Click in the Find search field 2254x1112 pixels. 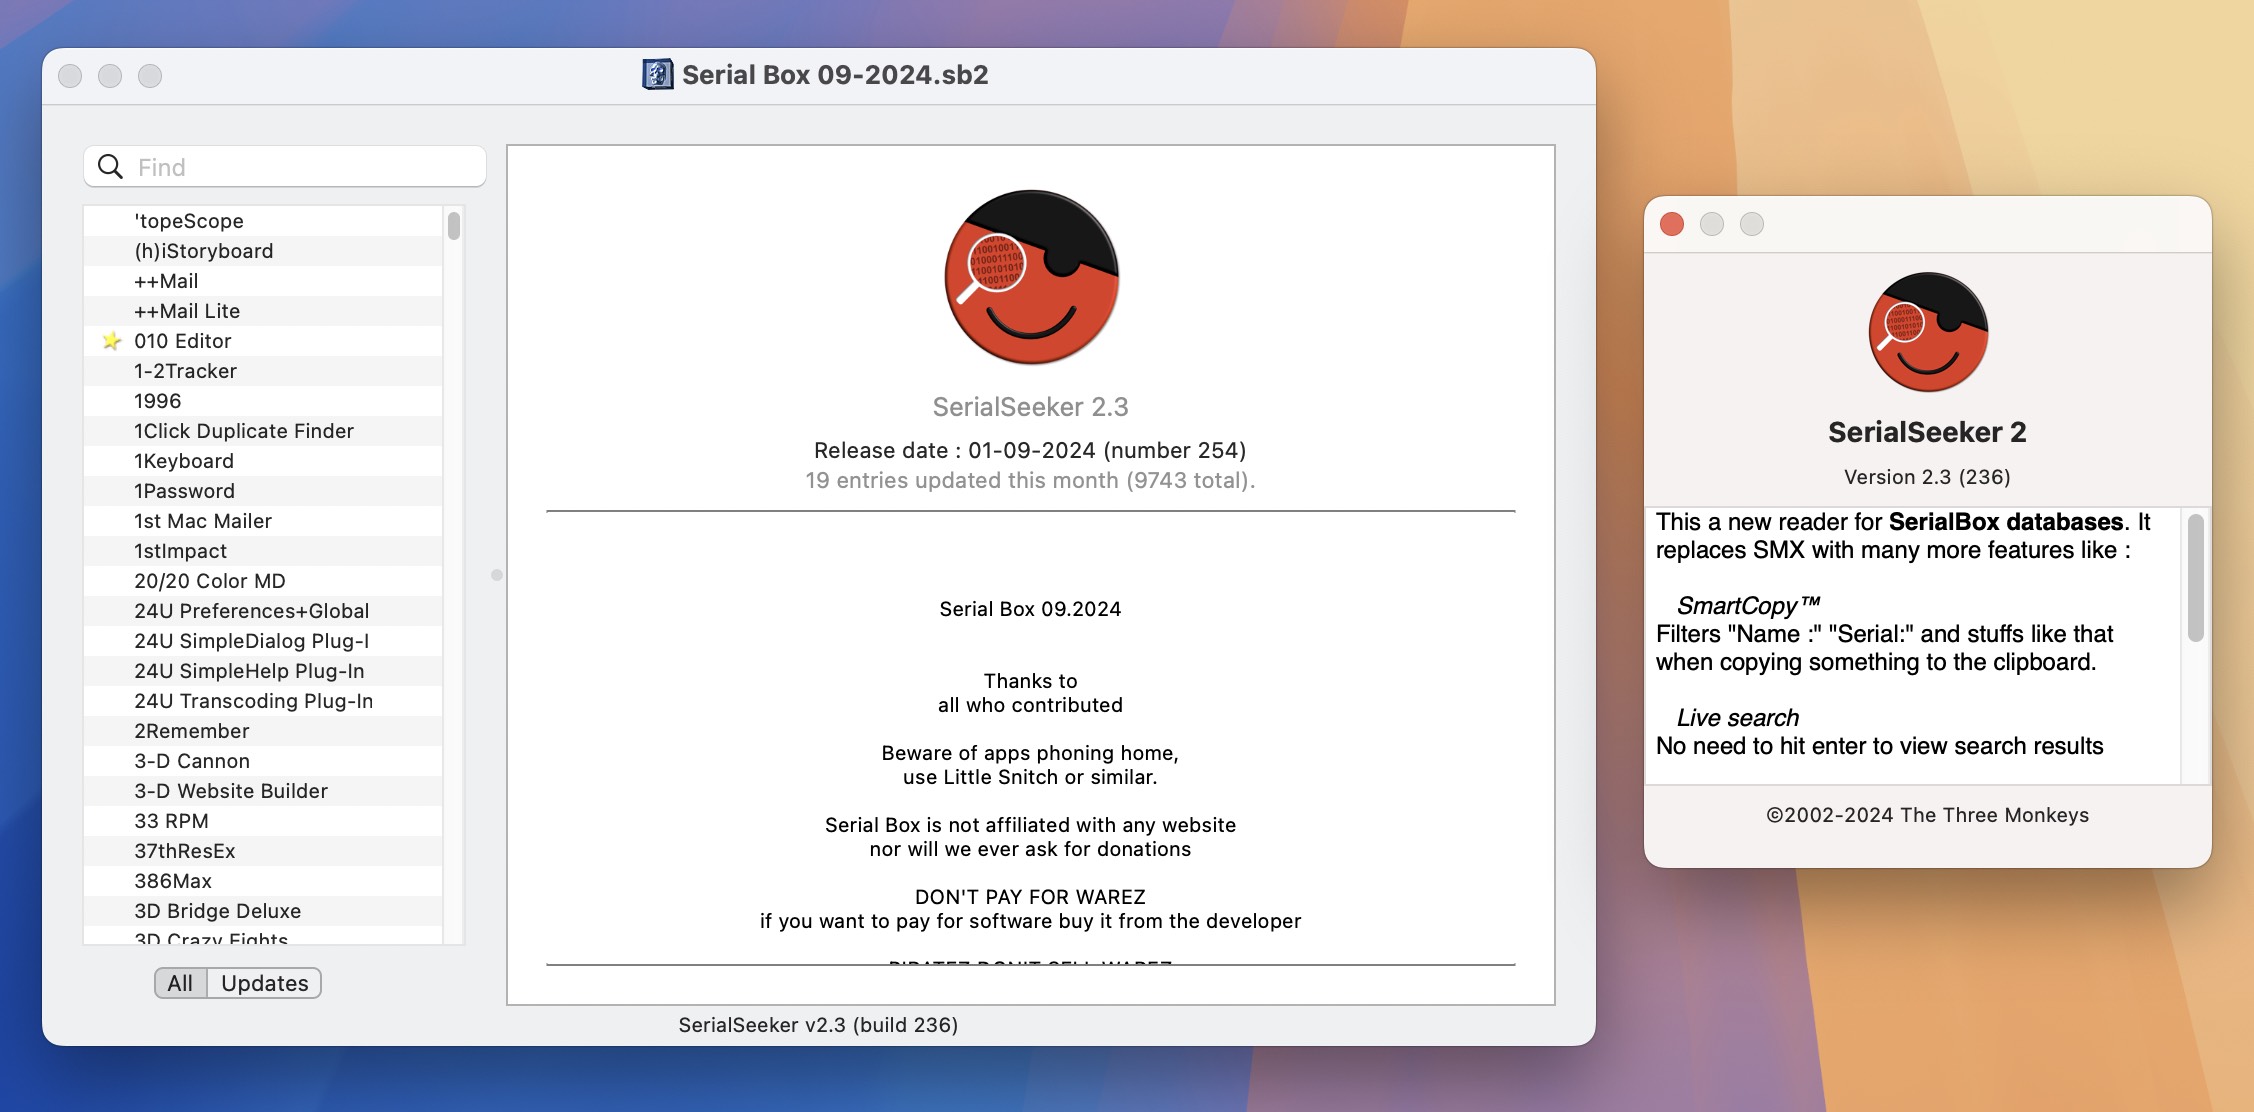pyautogui.click(x=285, y=167)
